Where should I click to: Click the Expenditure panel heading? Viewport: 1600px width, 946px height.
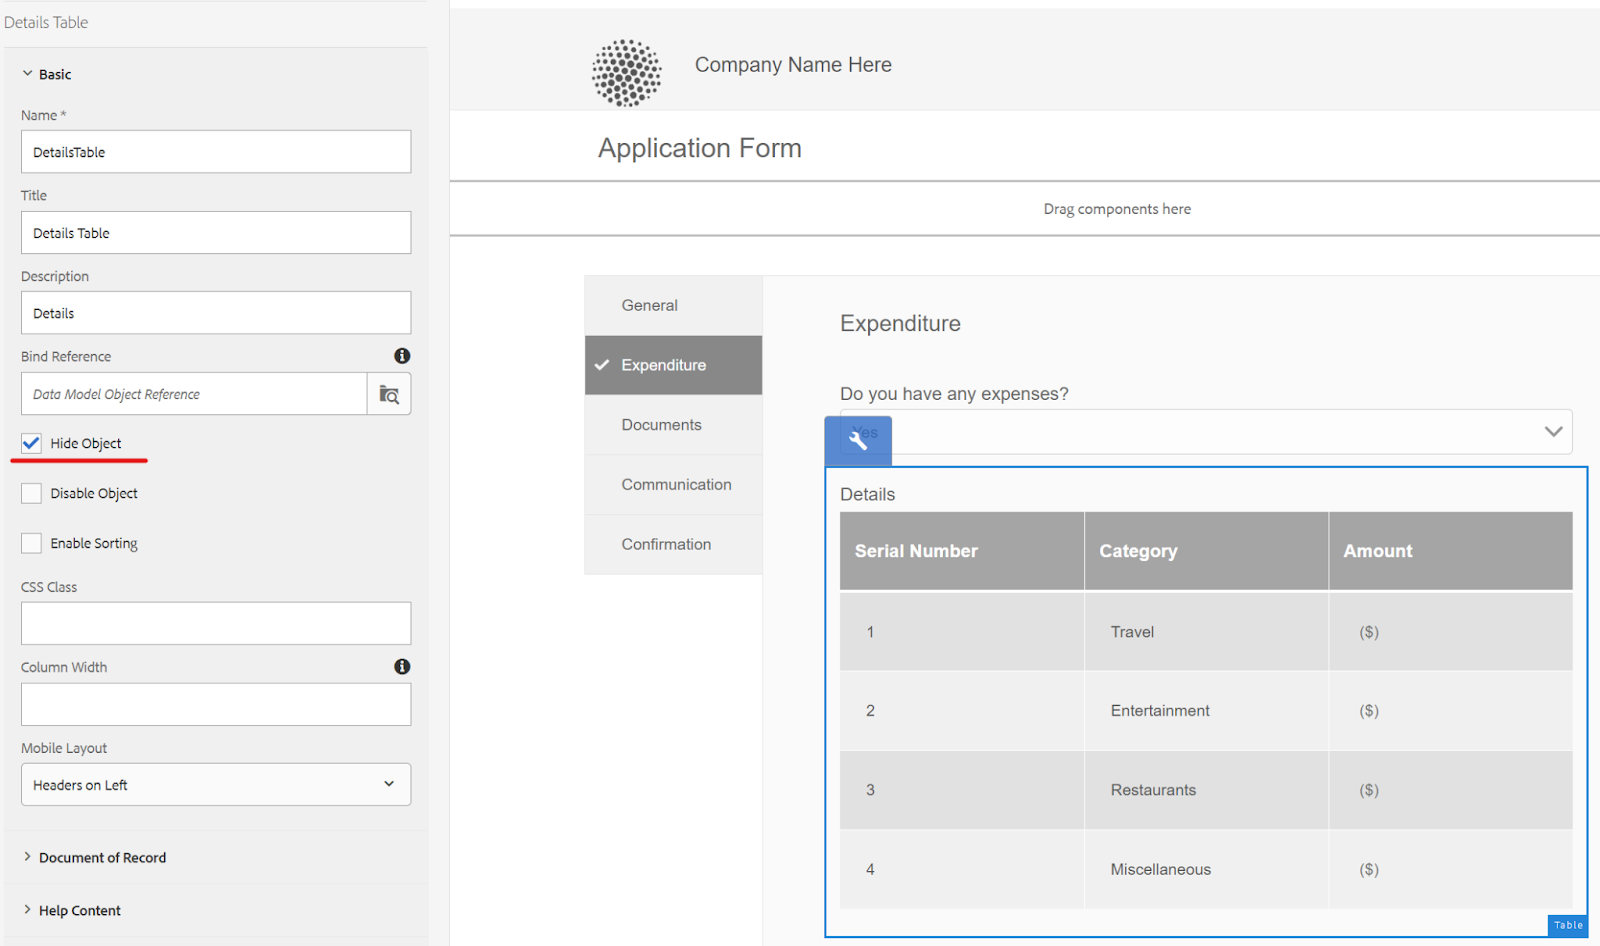900,324
